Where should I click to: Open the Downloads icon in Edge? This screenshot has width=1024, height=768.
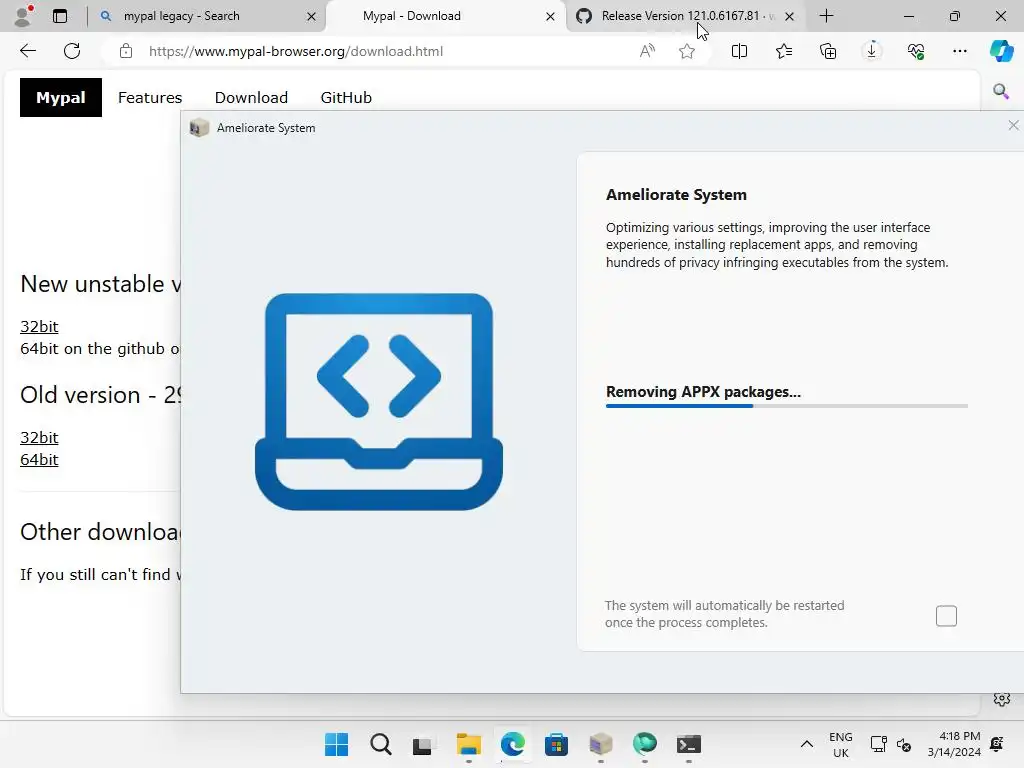tap(872, 51)
